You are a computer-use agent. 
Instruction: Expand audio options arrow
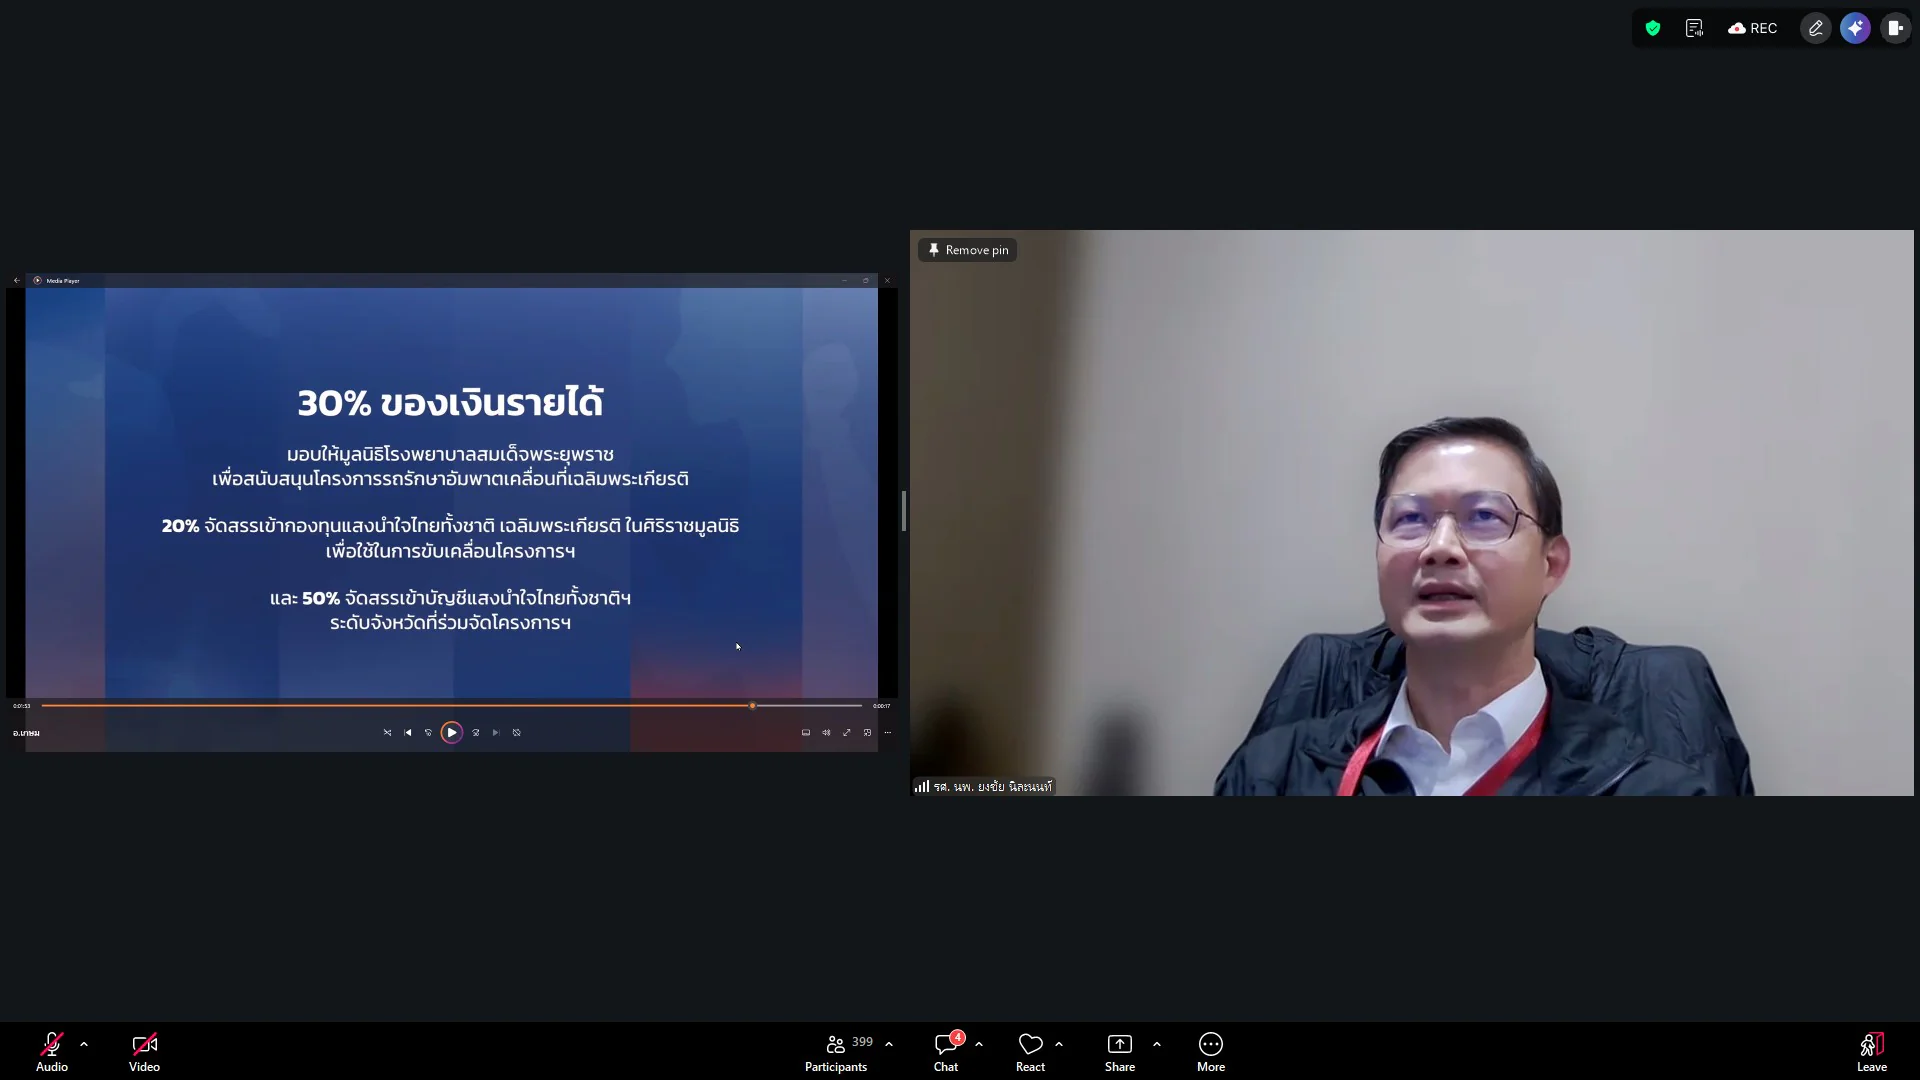[x=84, y=1044]
